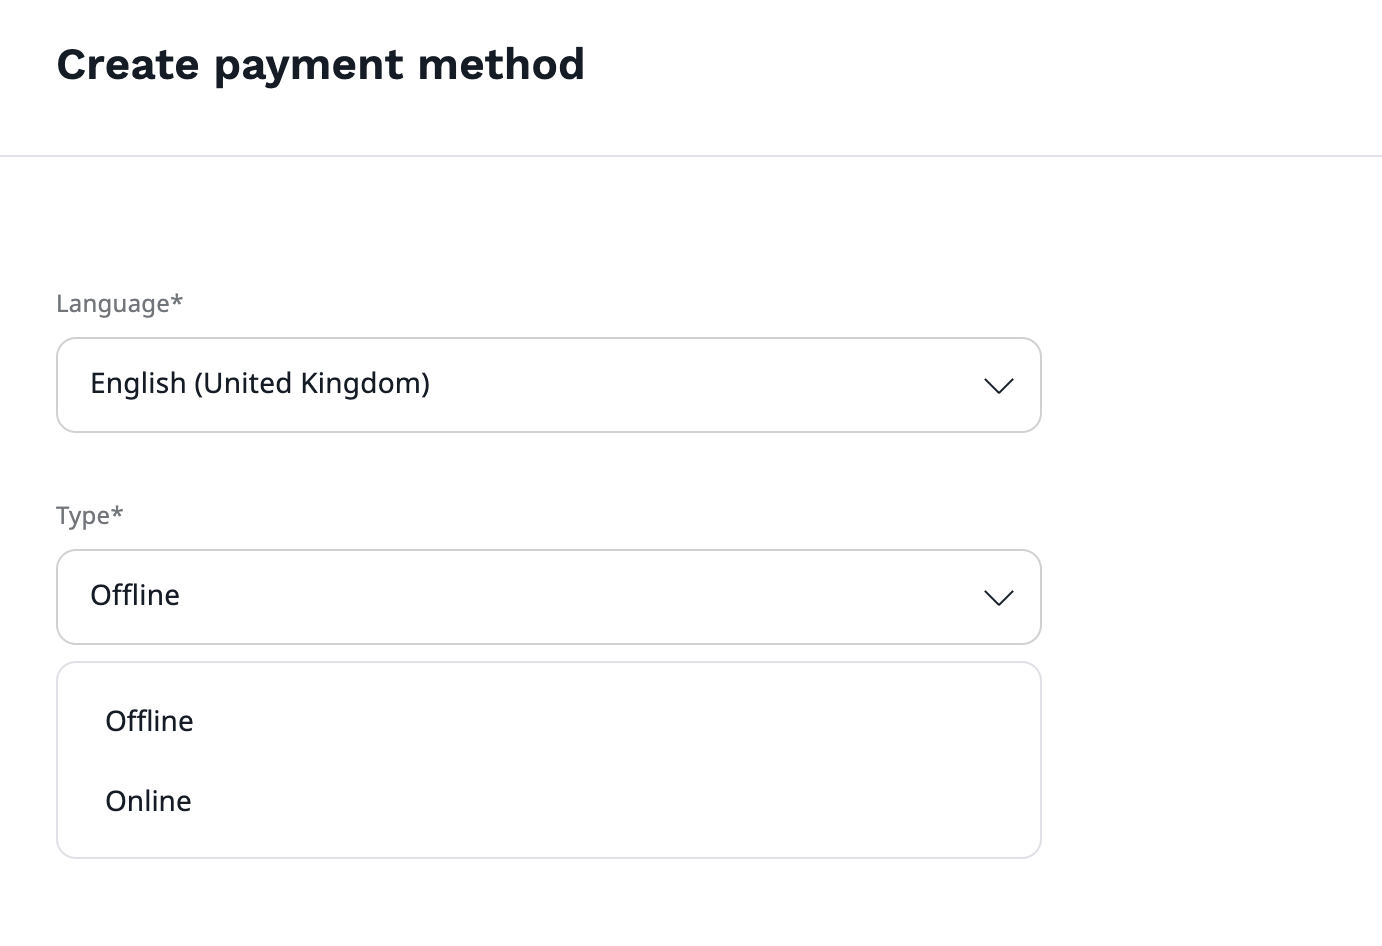Click the Offline text in the Type field
The image size is (1382, 946).
pyautogui.click(x=135, y=595)
